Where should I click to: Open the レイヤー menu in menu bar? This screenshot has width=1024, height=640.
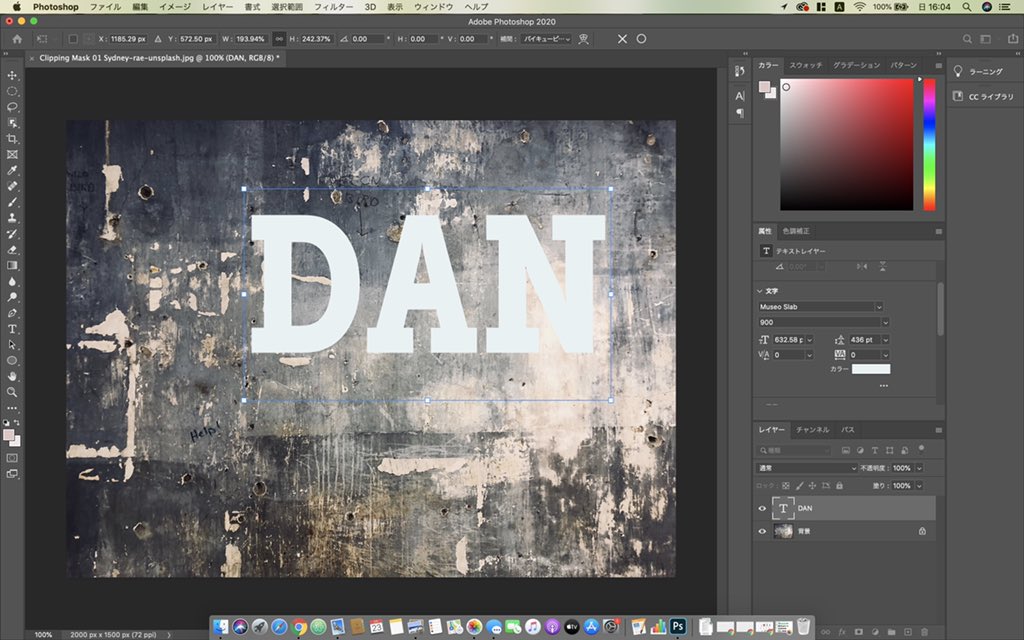coord(217,7)
